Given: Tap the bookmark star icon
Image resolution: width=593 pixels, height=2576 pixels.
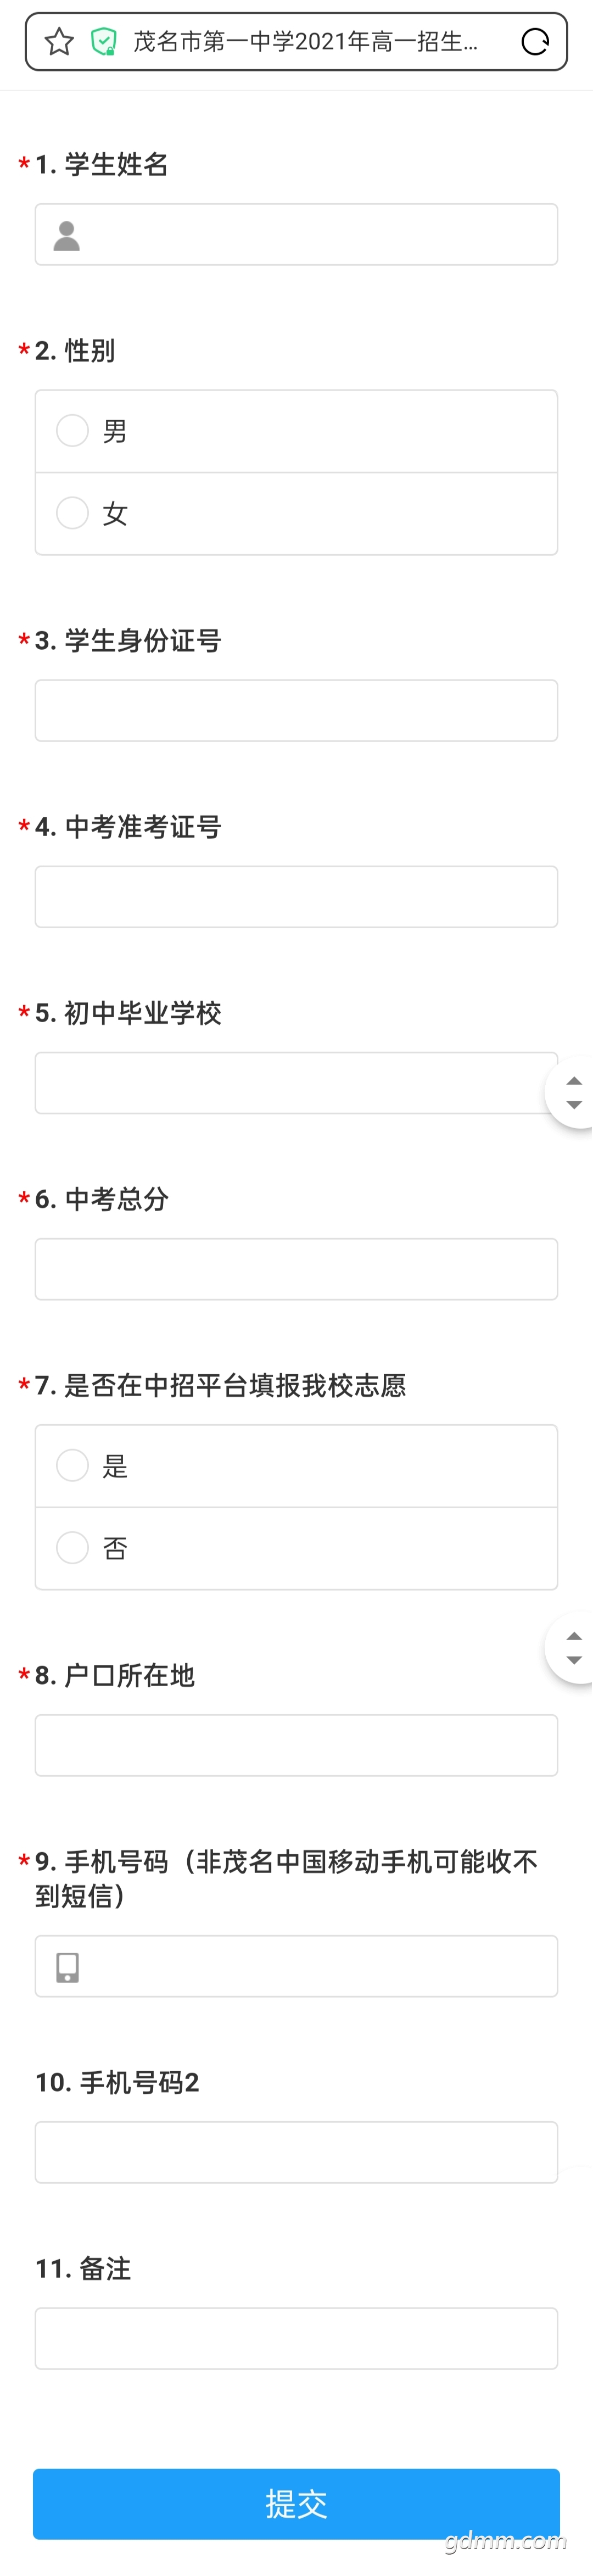Looking at the screenshot, I should pyautogui.click(x=59, y=42).
